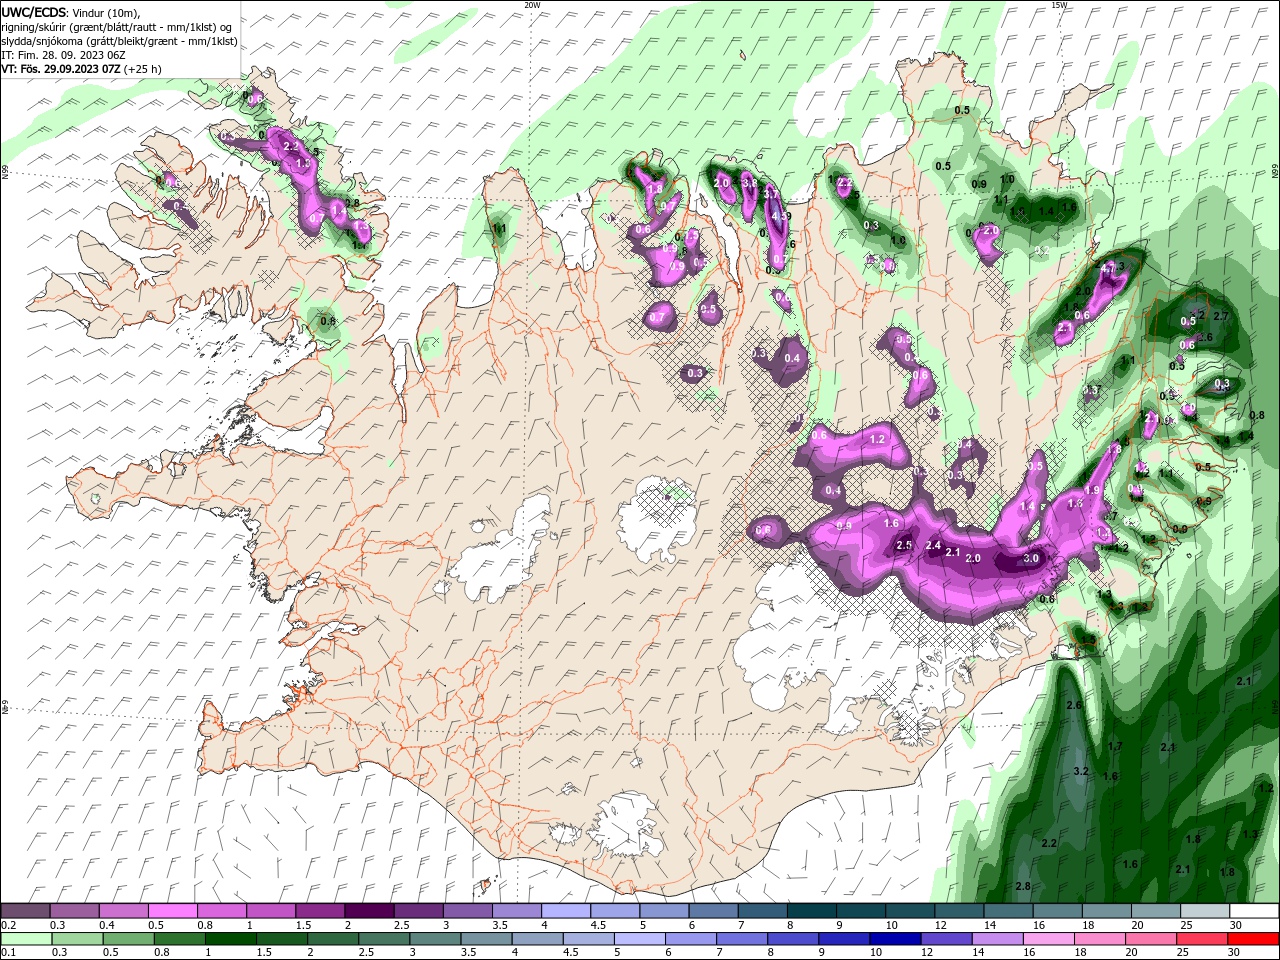Select upper legend swatch for 25 (light gray)
The image size is (1280, 960).
pos(1205,911)
